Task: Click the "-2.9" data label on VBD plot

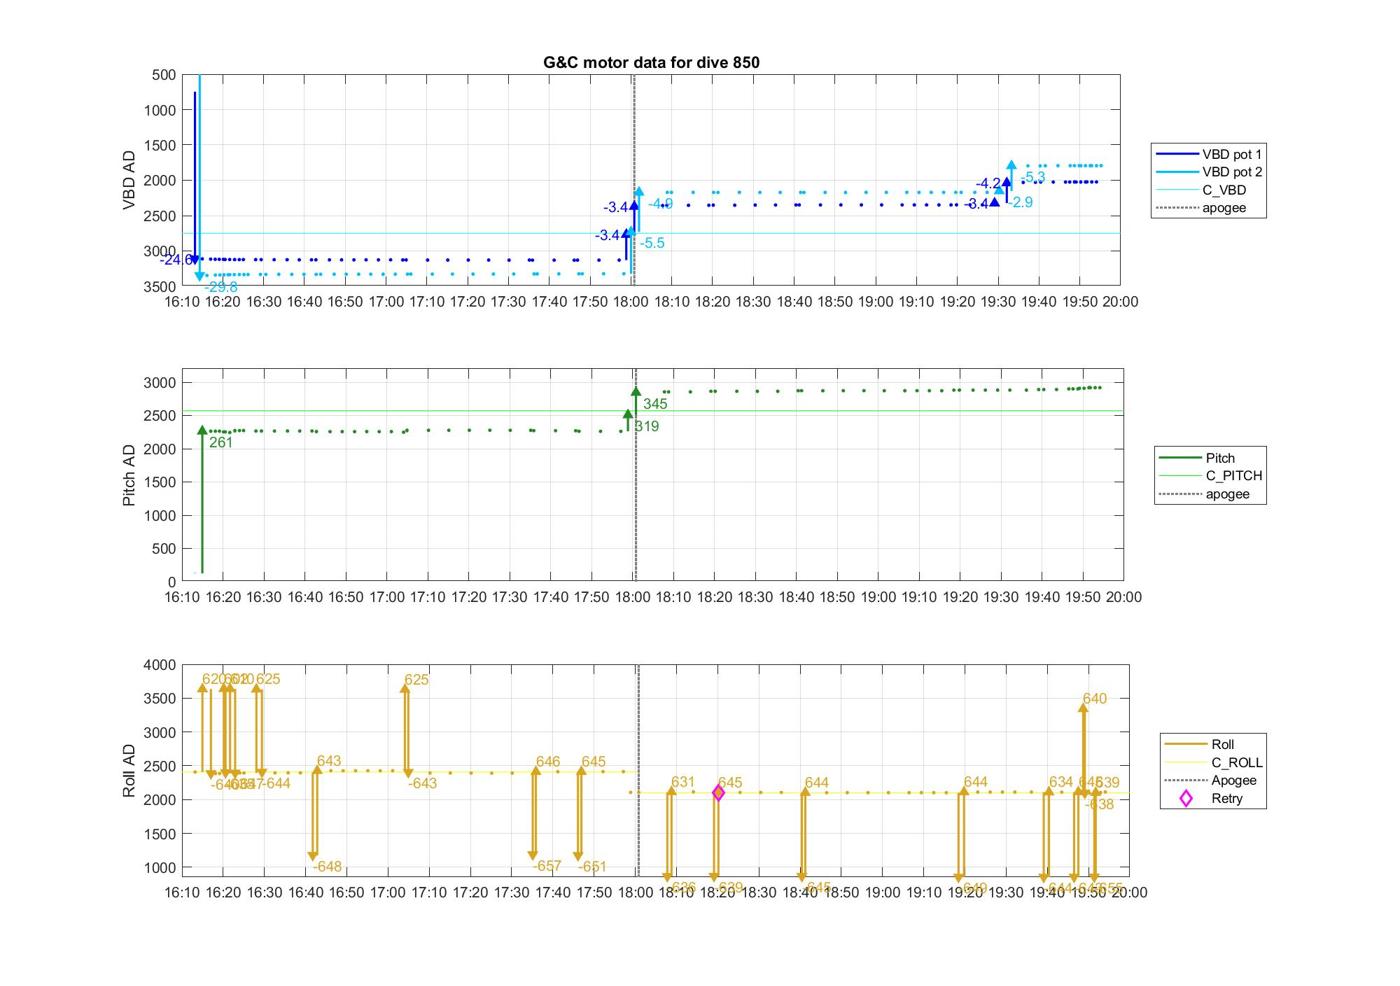Action: [1021, 202]
